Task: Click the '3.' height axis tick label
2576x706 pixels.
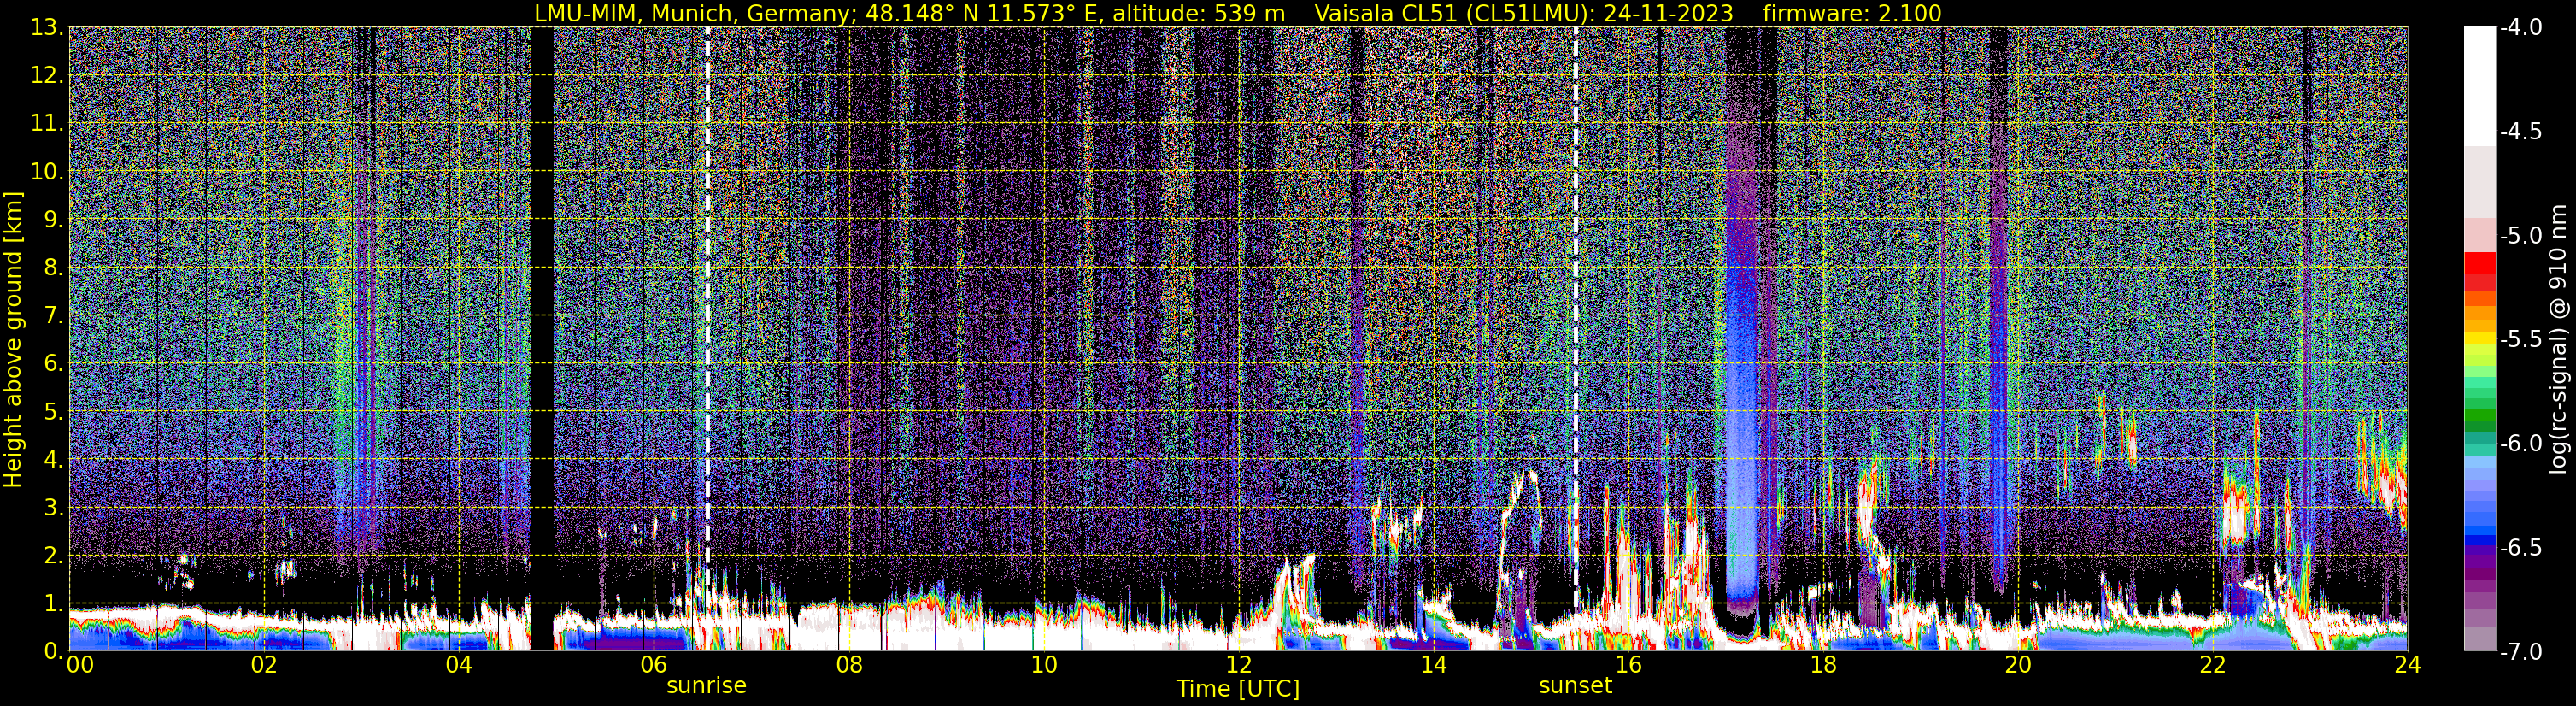Action: click(x=53, y=508)
